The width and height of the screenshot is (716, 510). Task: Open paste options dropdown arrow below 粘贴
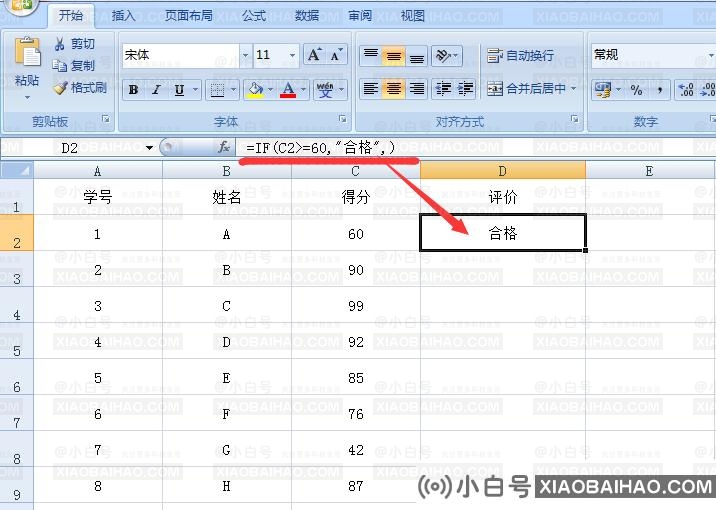coord(27,98)
